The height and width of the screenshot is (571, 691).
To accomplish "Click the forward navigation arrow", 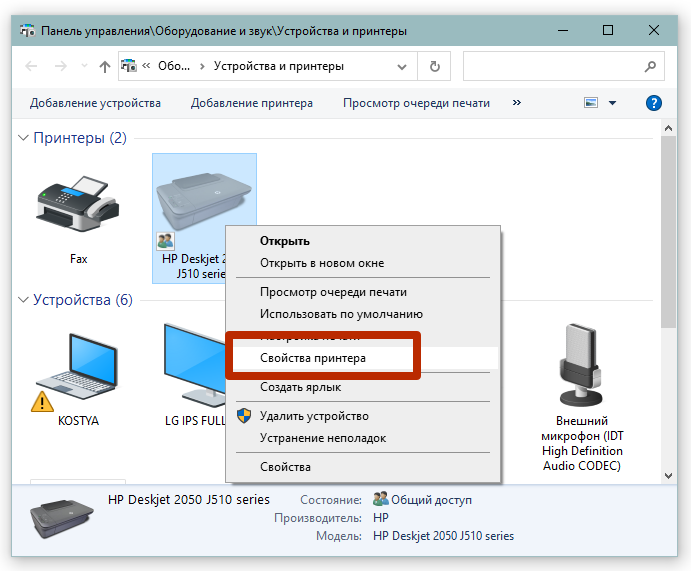I will click(x=60, y=66).
